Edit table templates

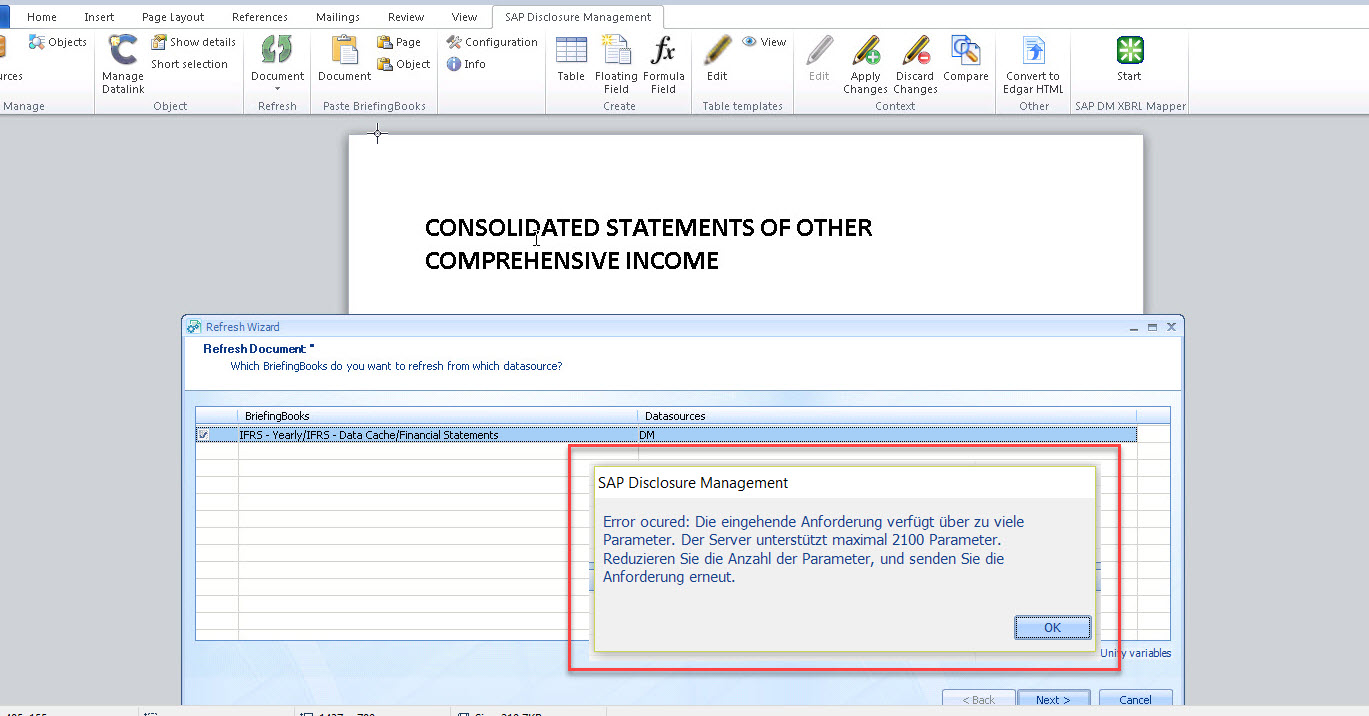coord(717,58)
